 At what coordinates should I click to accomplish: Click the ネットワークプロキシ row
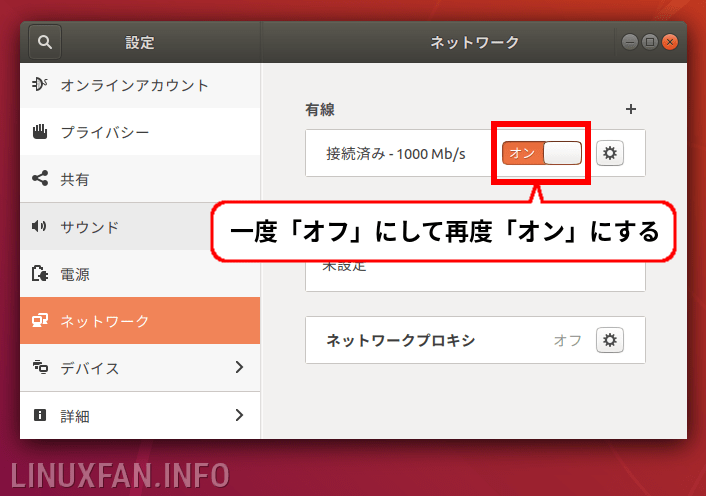pos(475,340)
